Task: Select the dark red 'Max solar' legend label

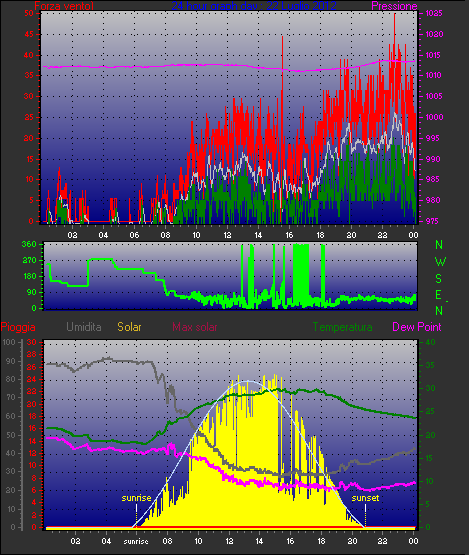Action: [195, 327]
